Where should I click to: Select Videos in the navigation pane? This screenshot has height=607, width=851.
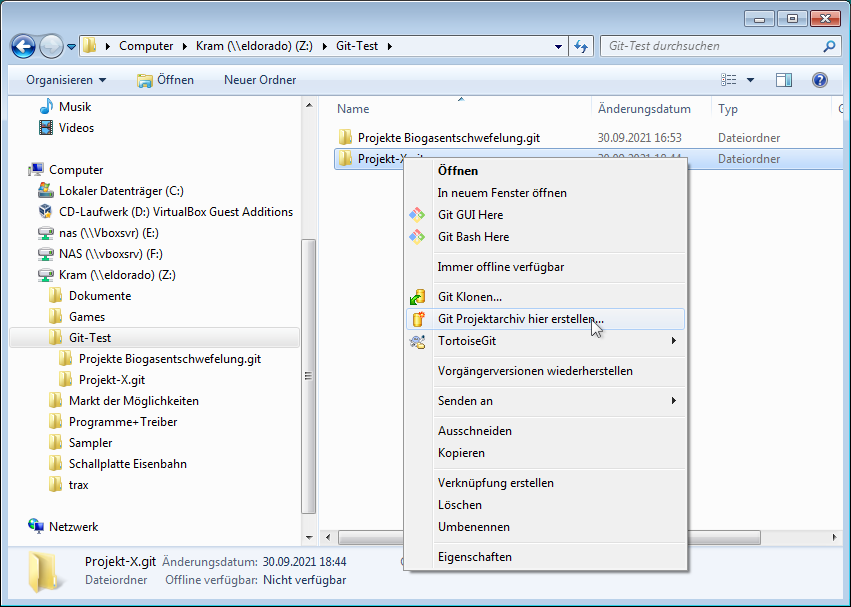coord(76,128)
